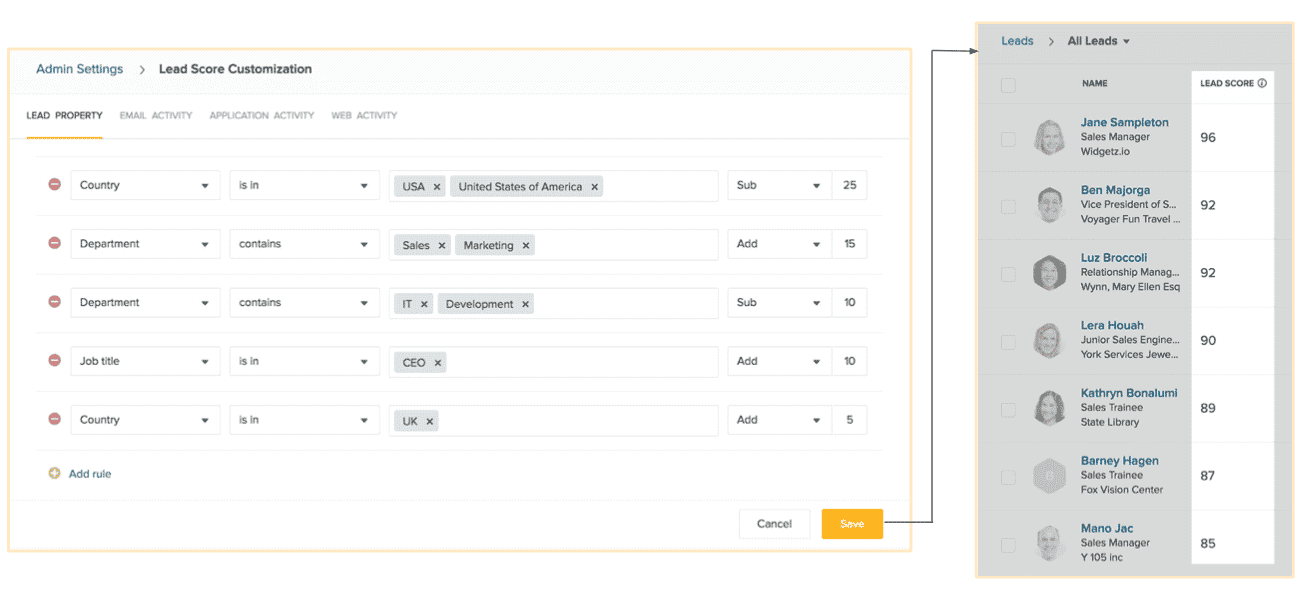
Task: Expand the All Leads view dropdown
Action: pyautogui.click(x=1126, y=42)
